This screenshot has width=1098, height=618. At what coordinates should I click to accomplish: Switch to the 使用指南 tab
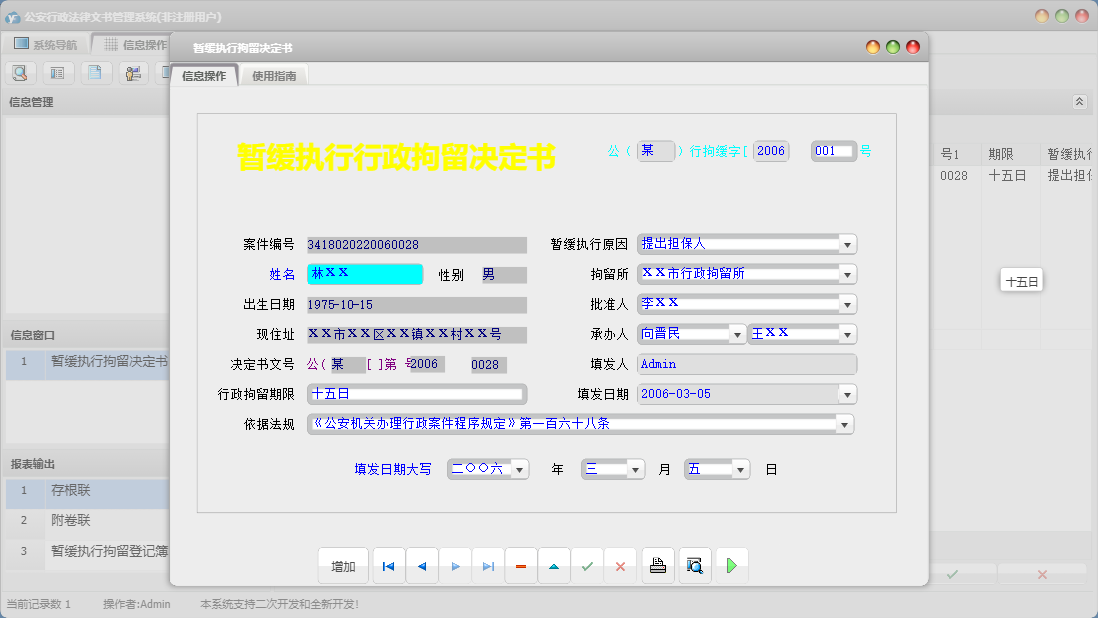[272, 74]
